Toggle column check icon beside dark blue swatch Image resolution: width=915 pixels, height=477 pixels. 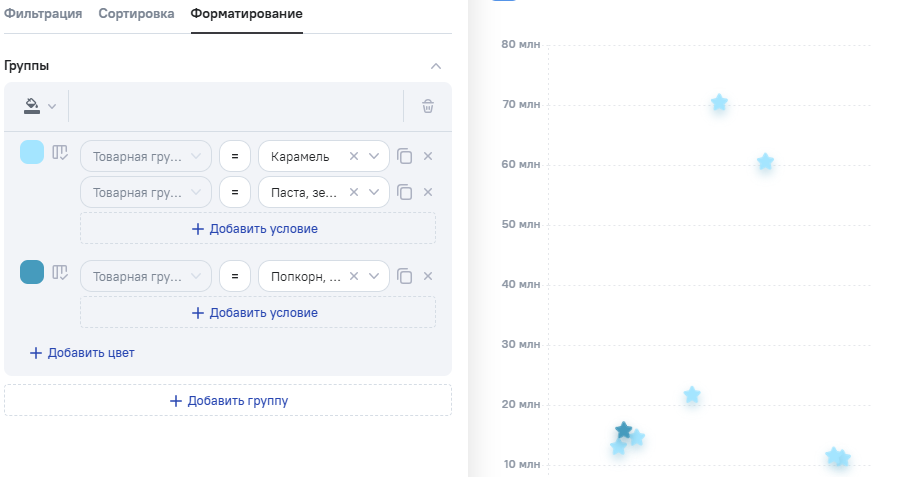pos(61,273)
